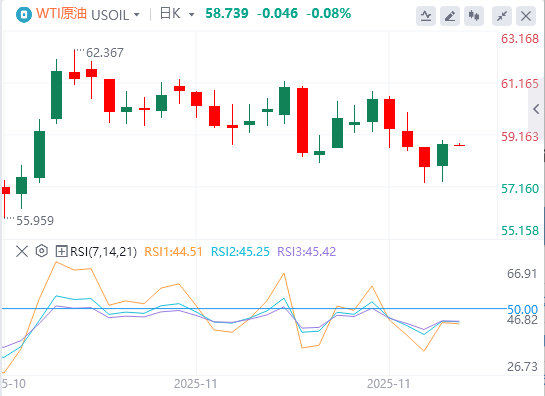This screenshot has width=545, height=396.
Task: Click the WTI crude round logo icon
Action: 24,15
